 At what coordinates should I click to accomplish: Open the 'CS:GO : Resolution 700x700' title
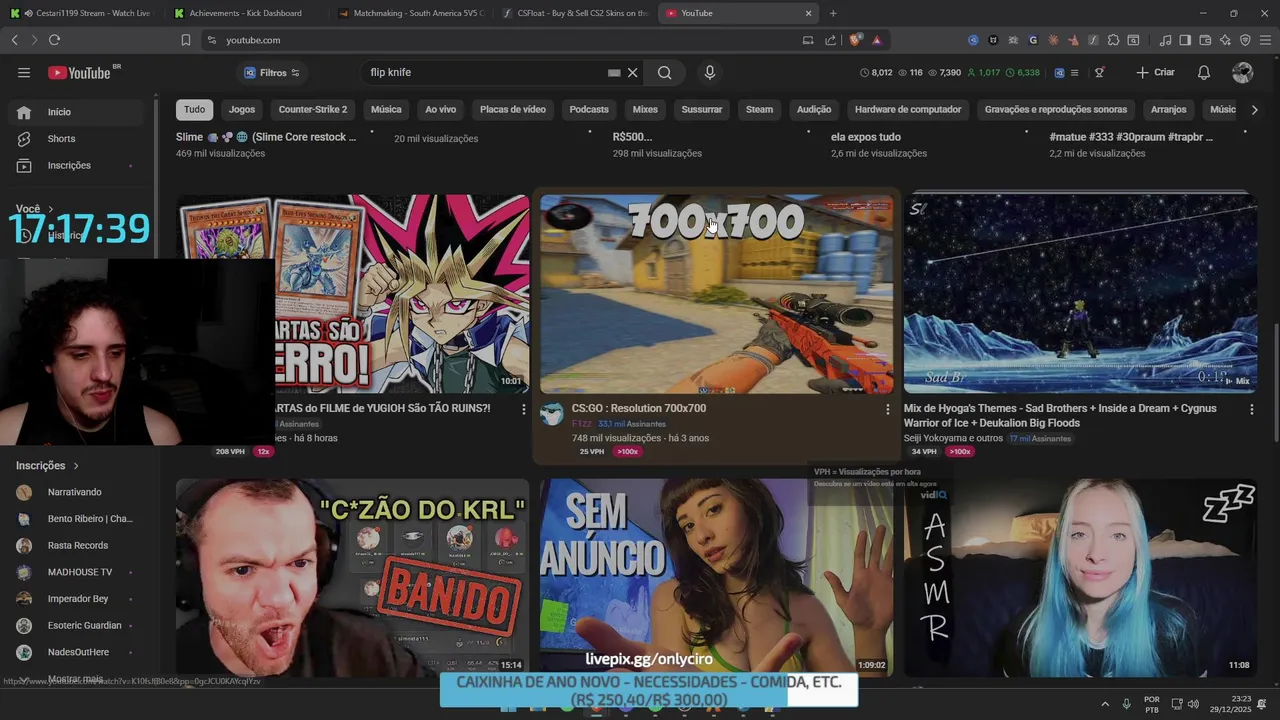coord(638,409)
